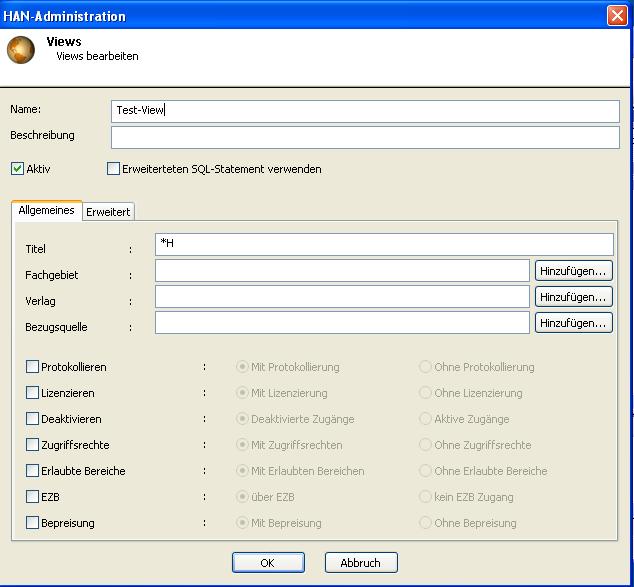This screenshot has width=634, height=587.
Task: Click Hinzufügen next to Verlag
Action: click(573, 297)
